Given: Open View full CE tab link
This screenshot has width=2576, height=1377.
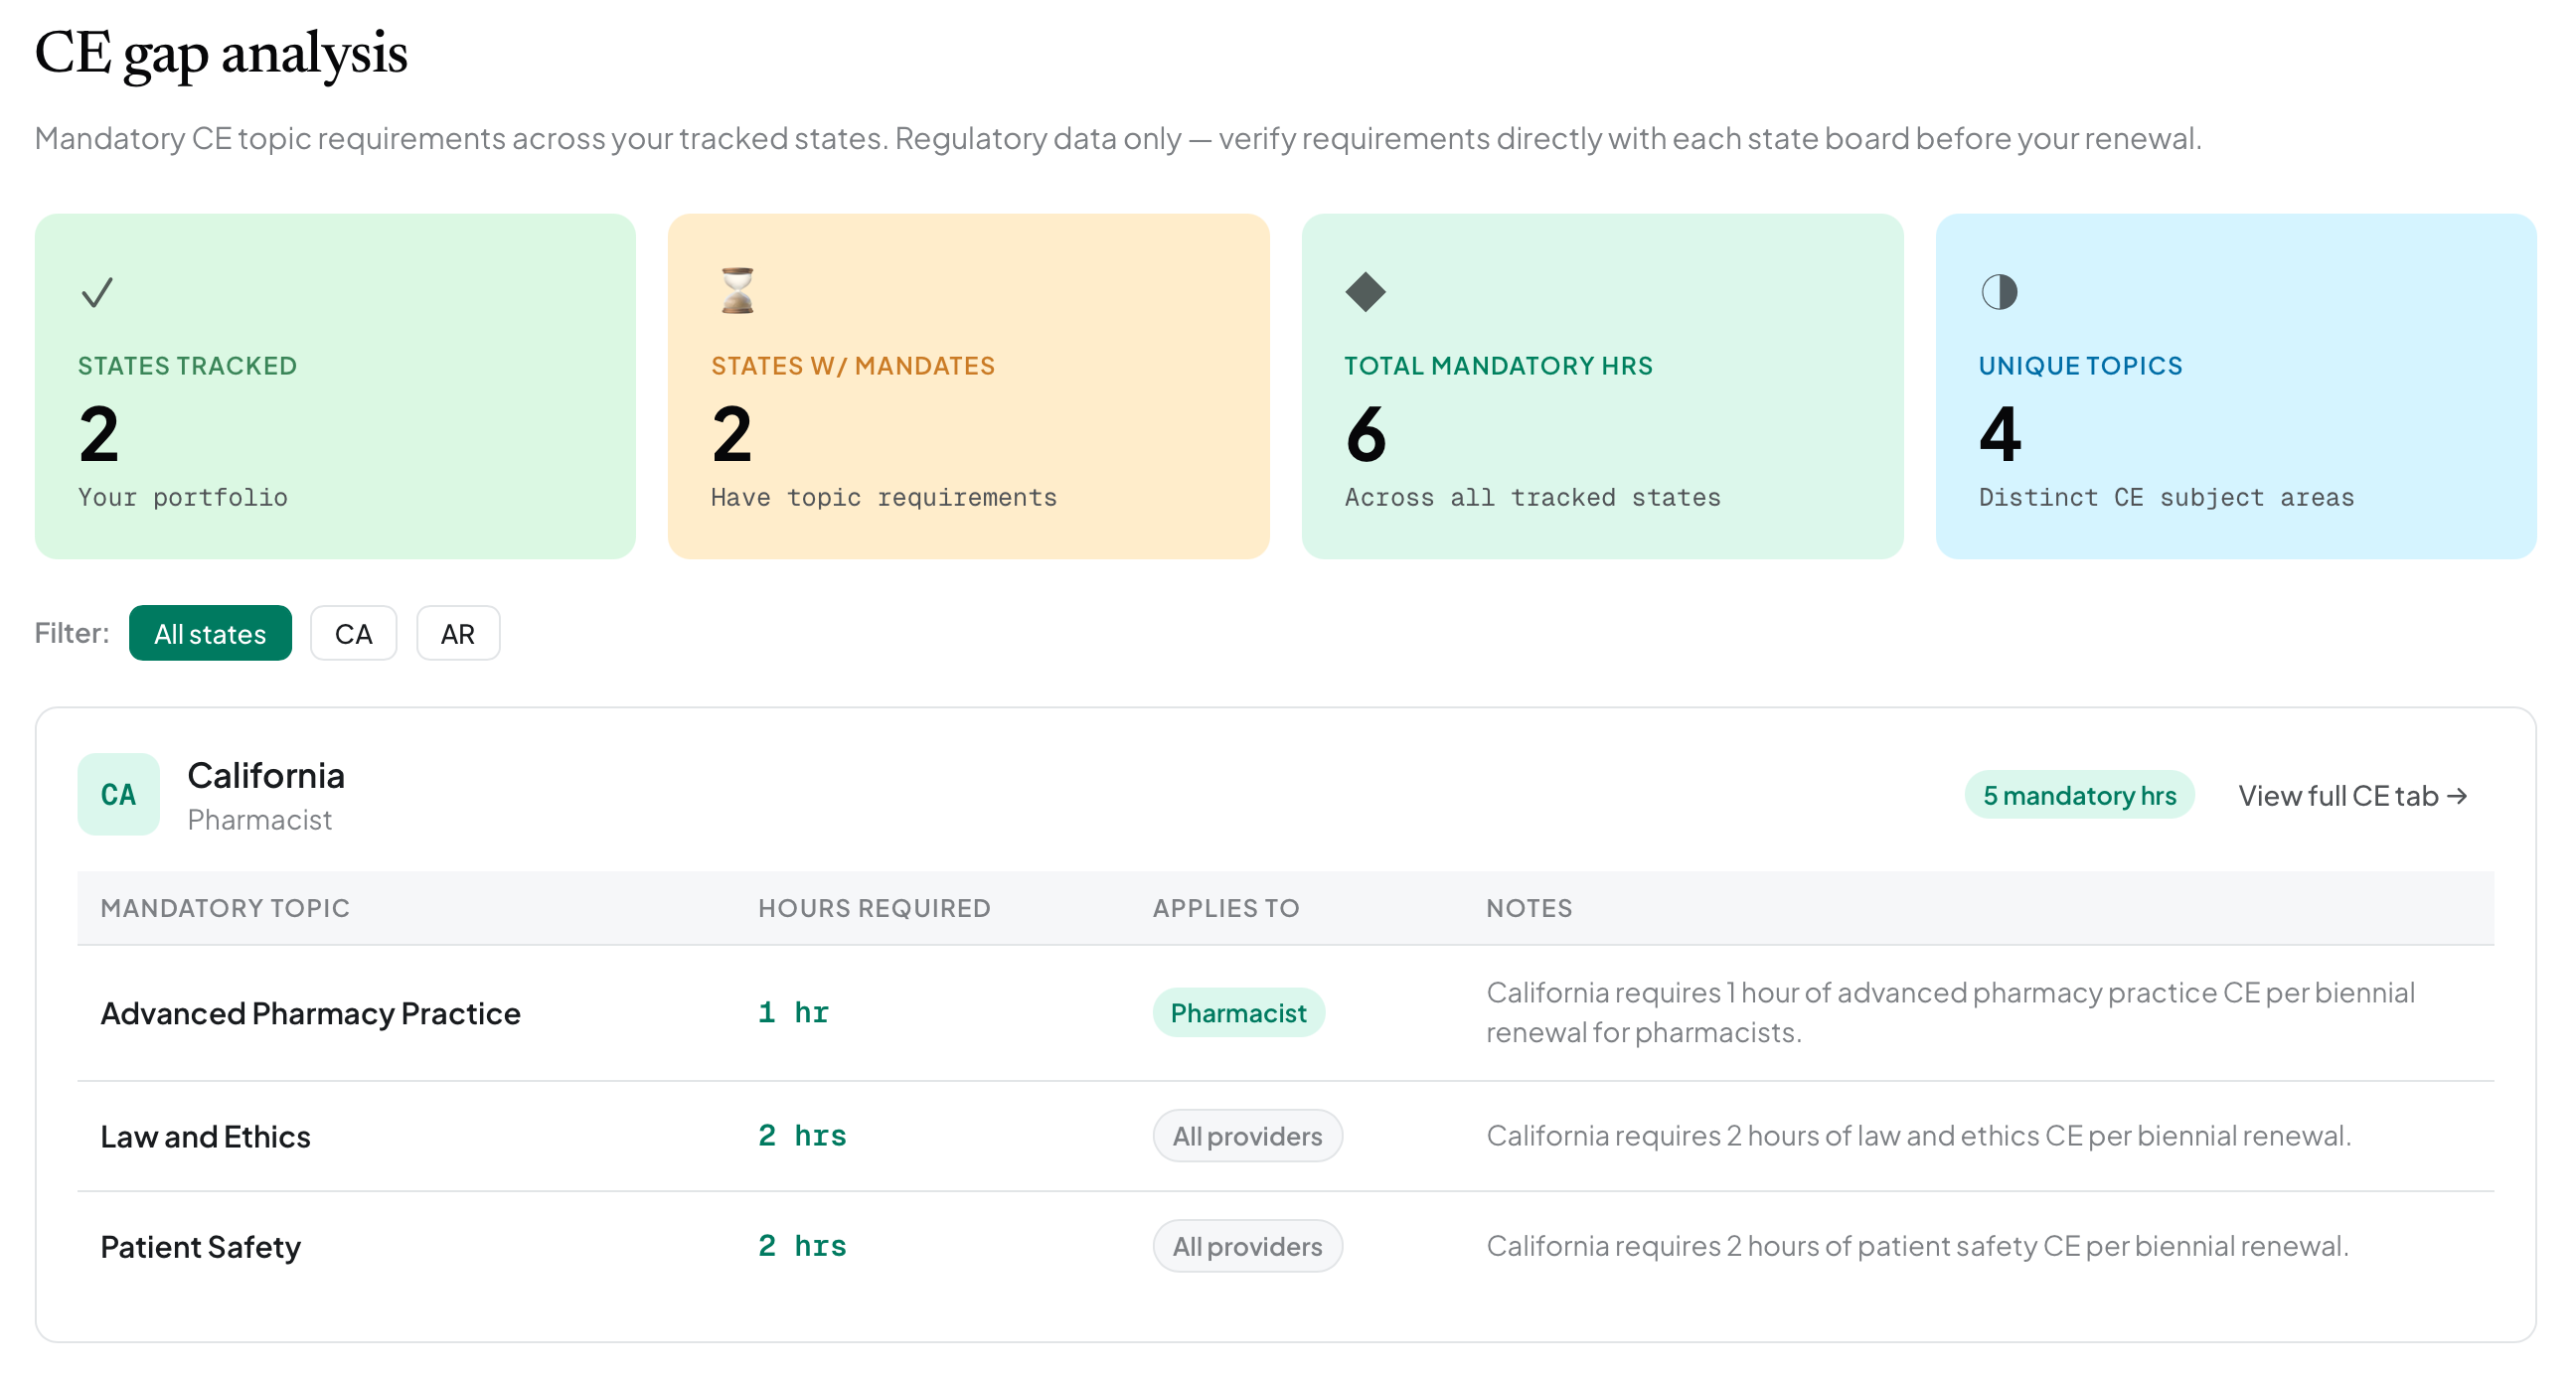Looking at the screenshot, I should tap(2351, 795).
